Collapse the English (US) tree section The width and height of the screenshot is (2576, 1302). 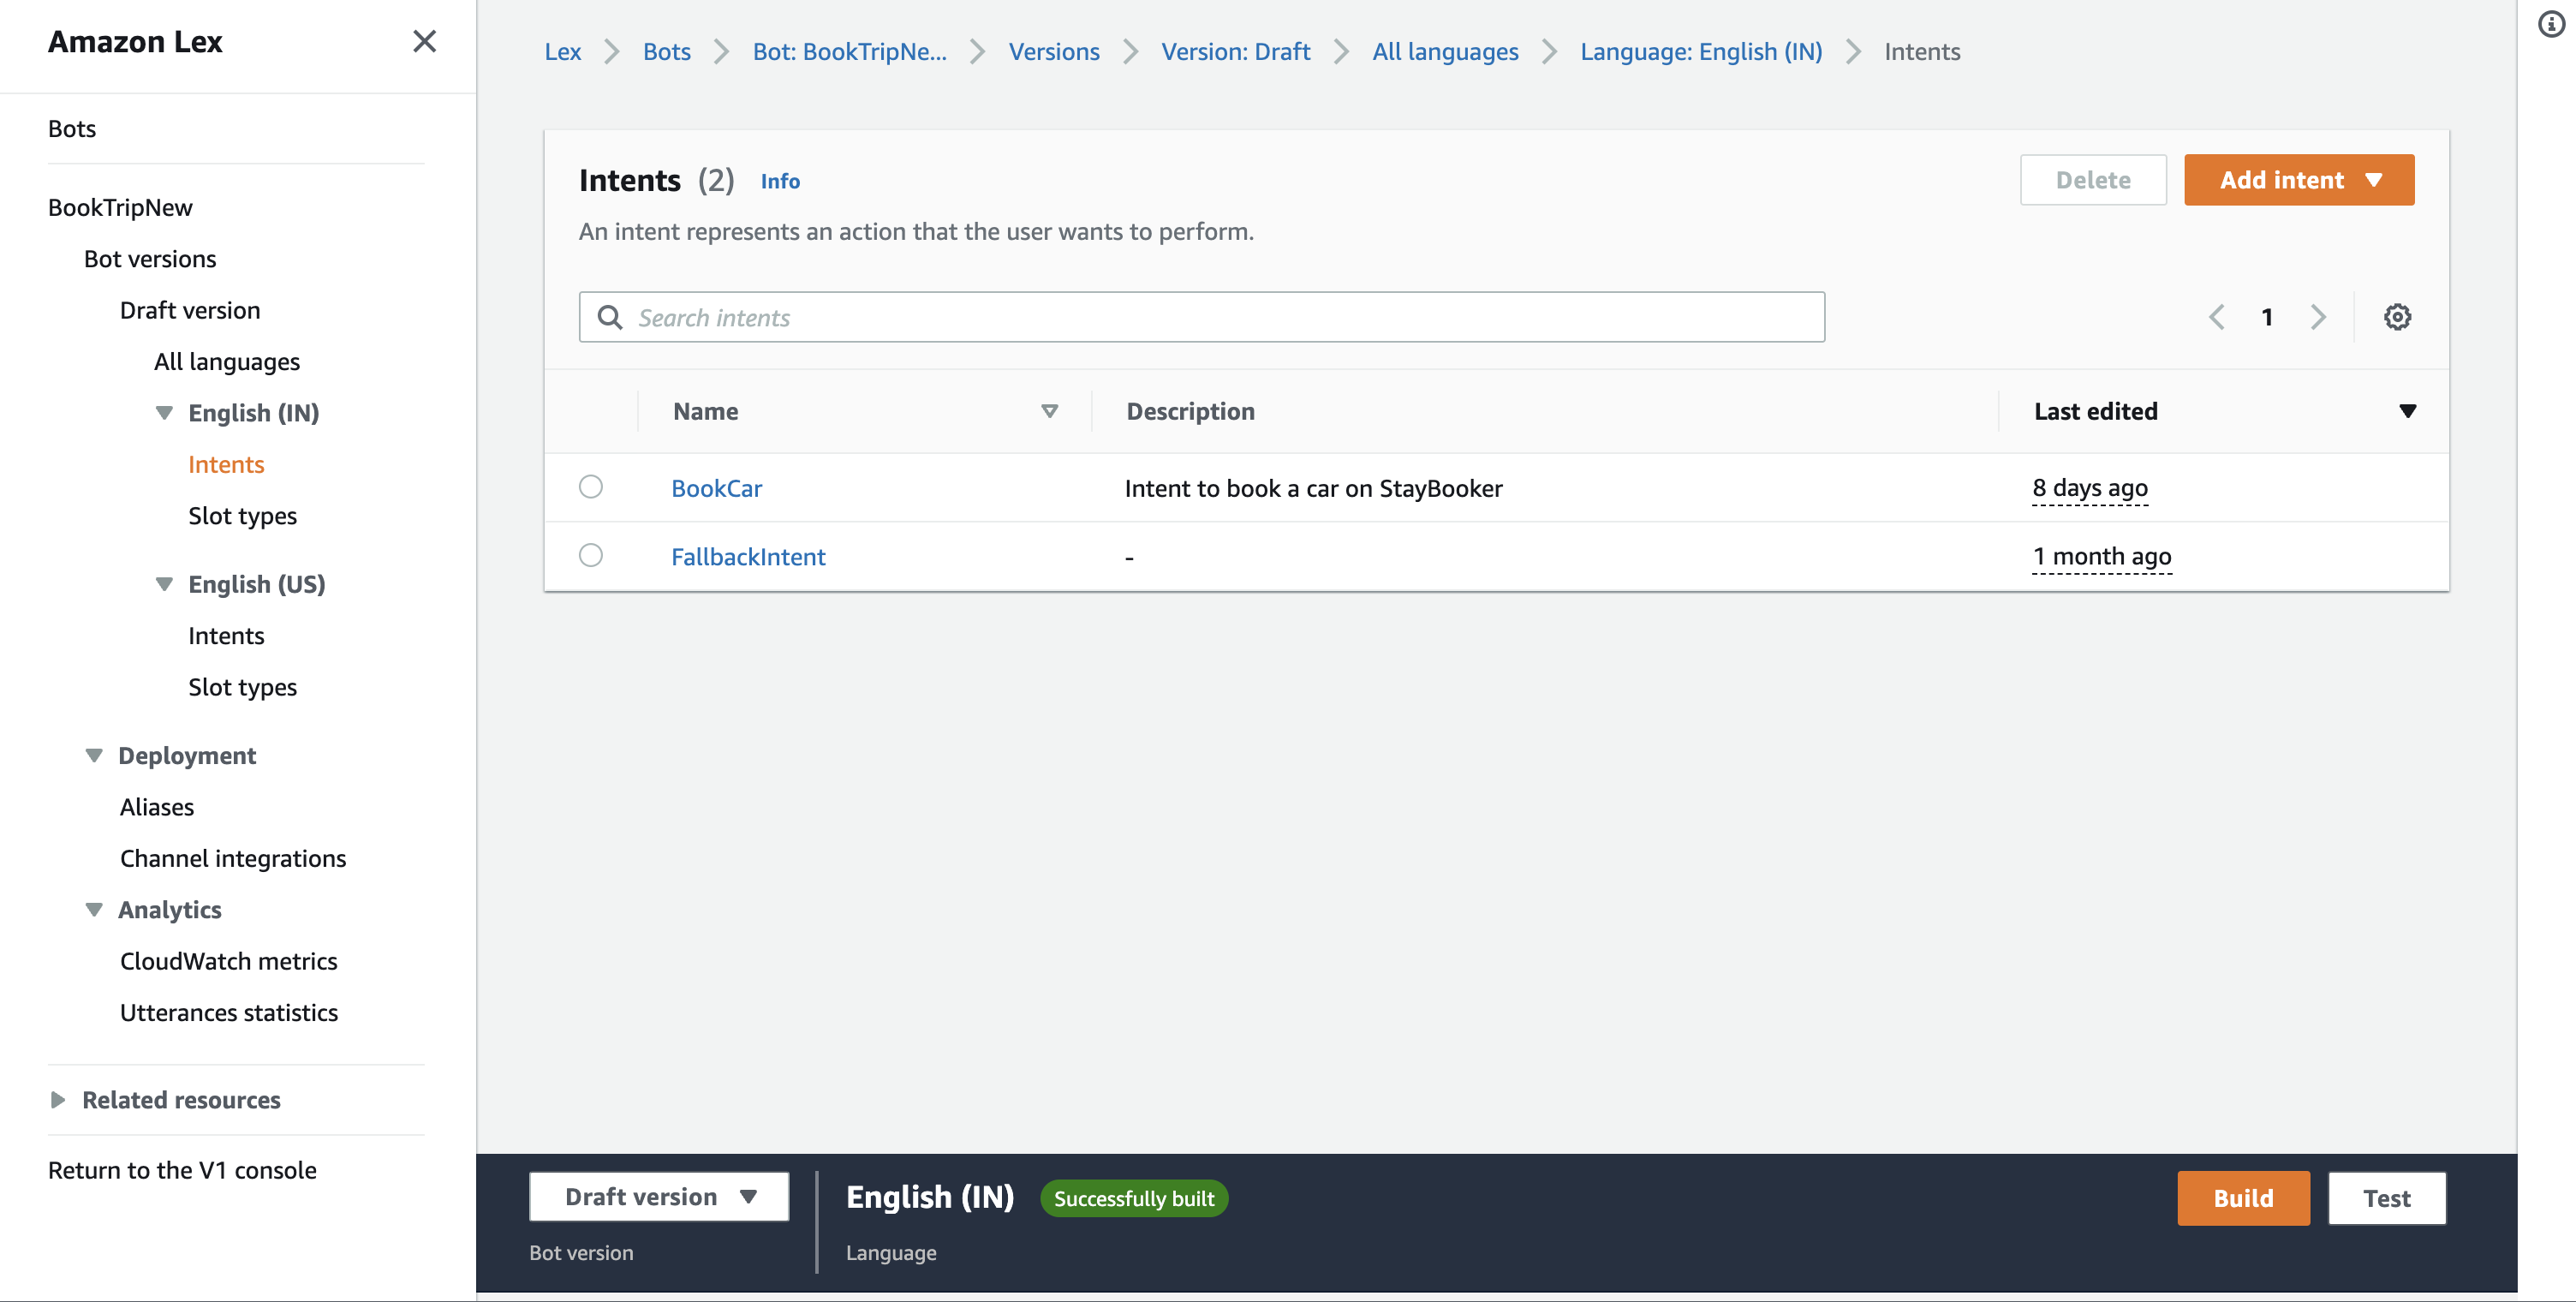[x=164, y=583]
